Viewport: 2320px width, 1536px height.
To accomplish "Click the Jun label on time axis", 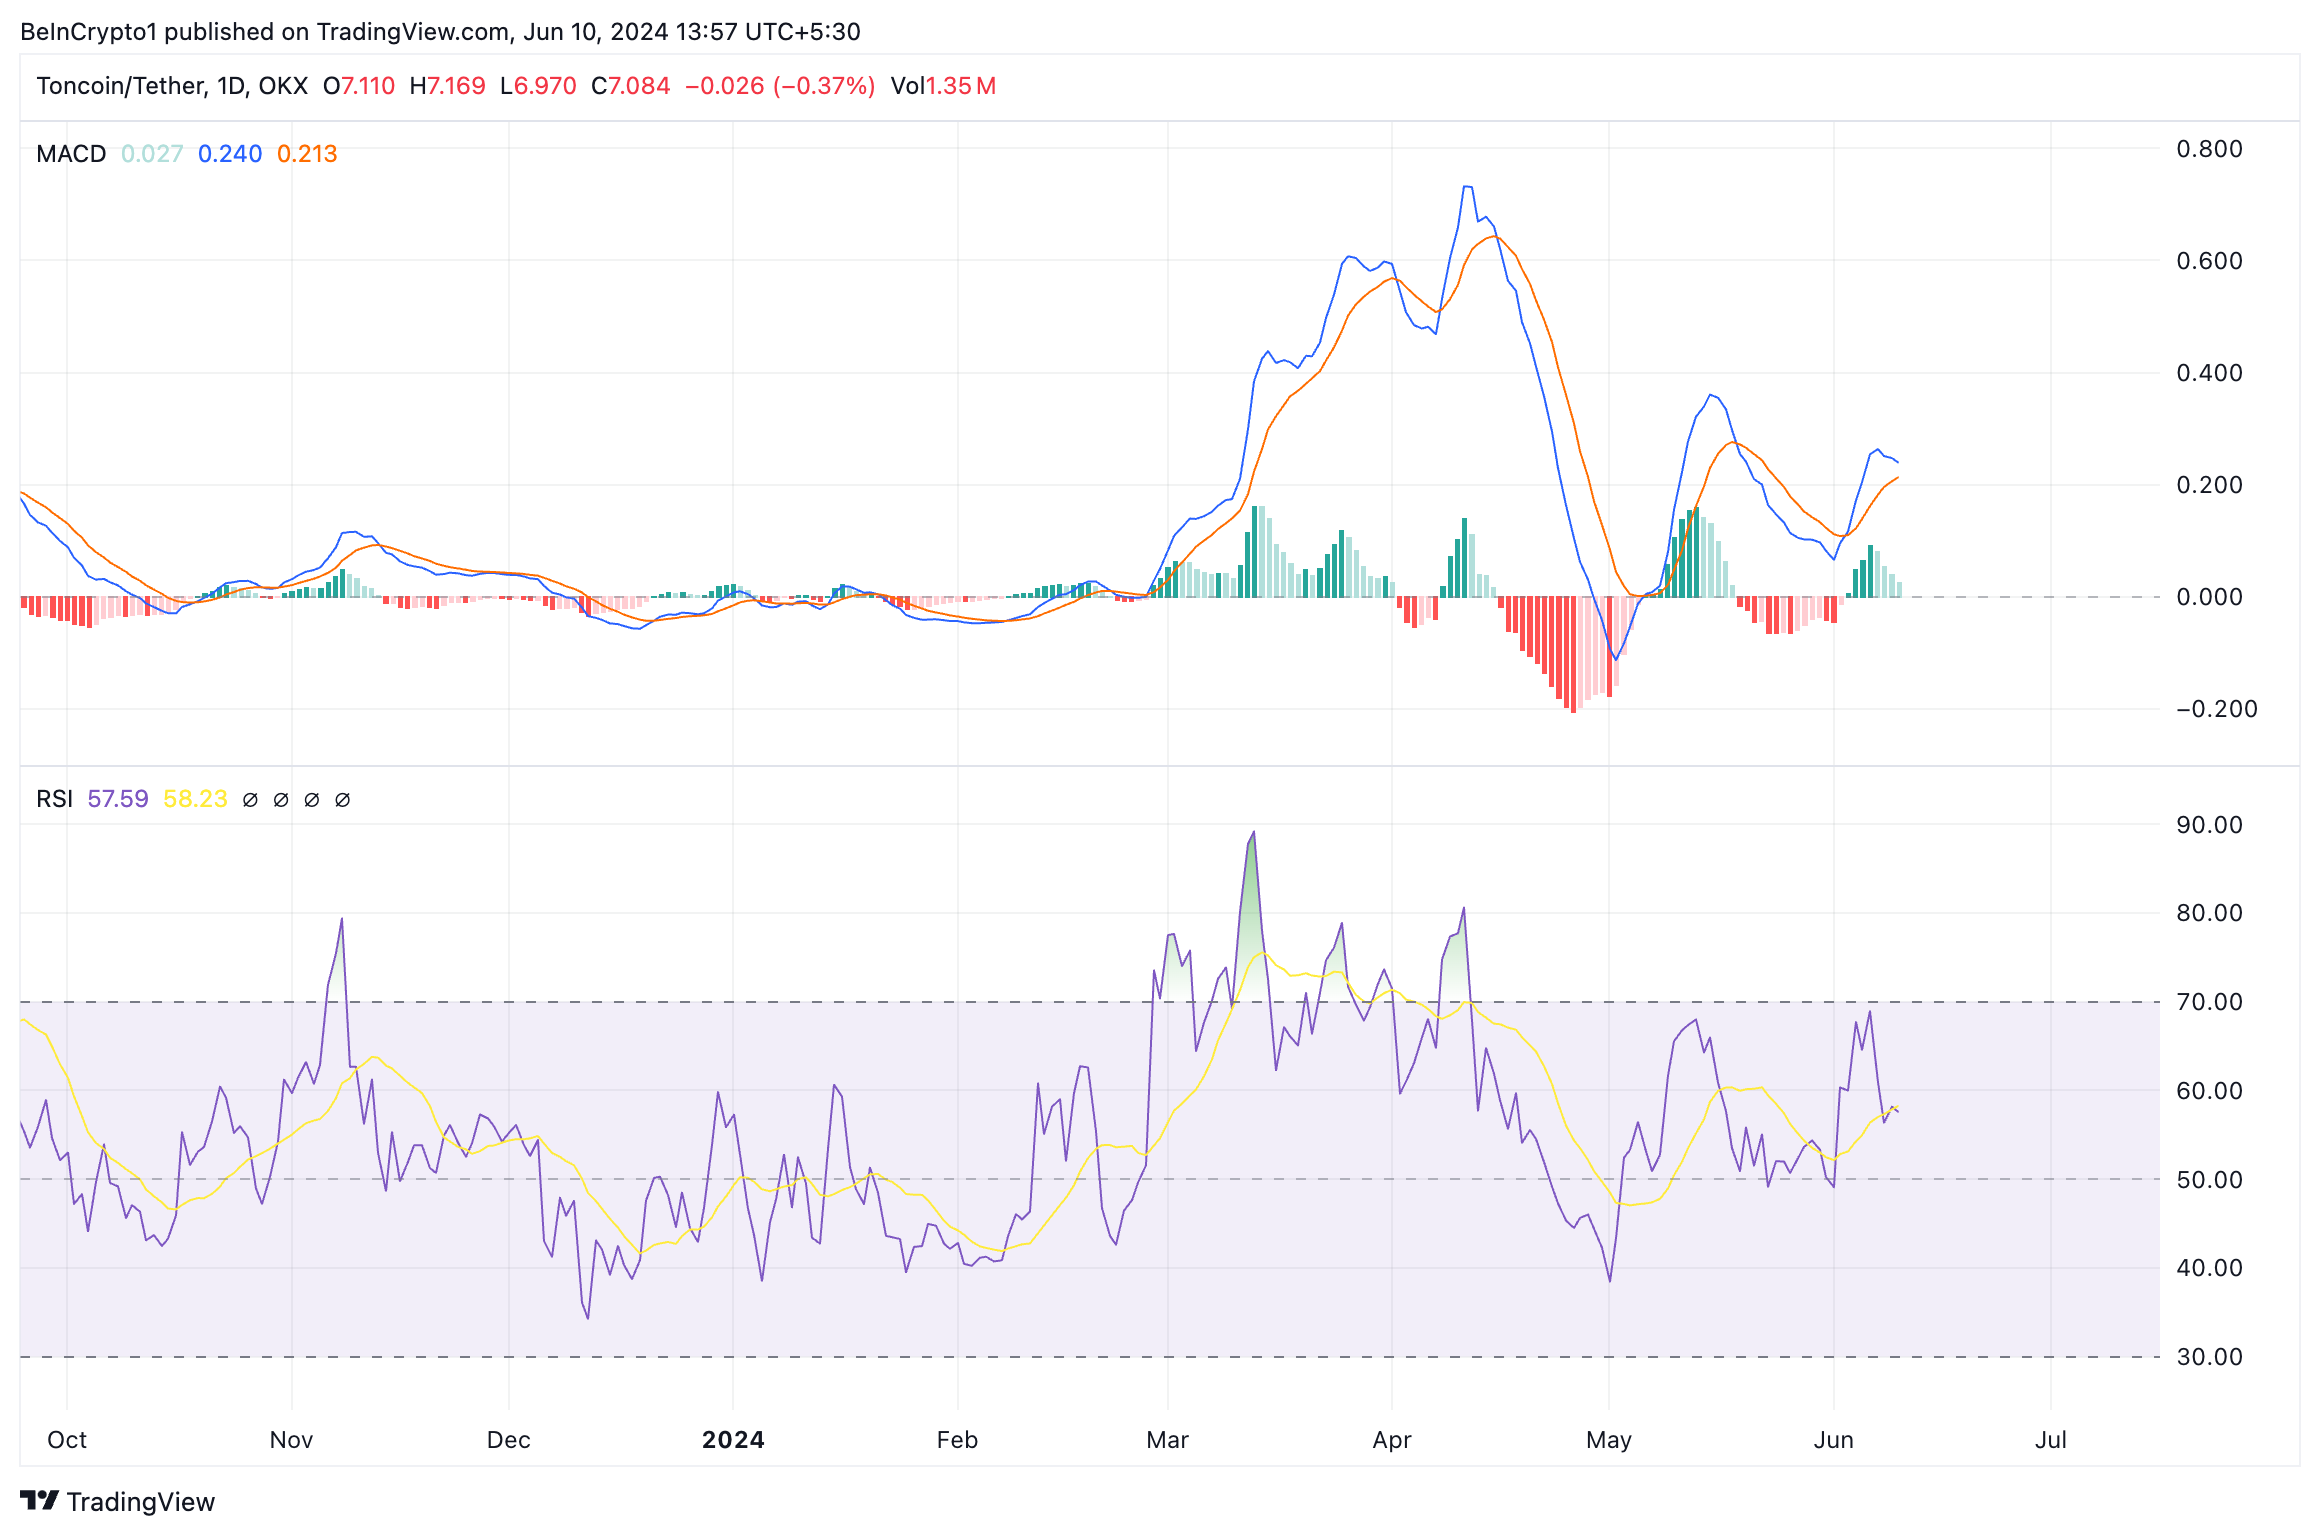I will click(x=1833, y=1439).
